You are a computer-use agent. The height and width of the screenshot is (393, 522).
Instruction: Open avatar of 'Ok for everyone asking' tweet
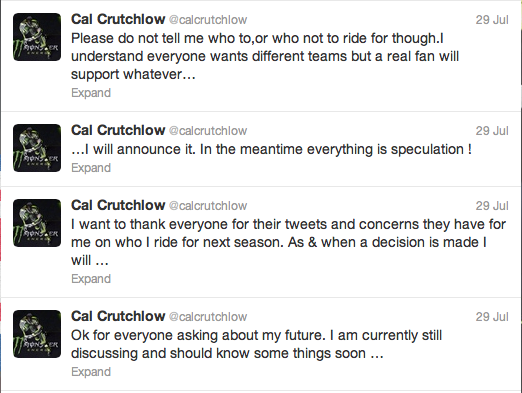(x=37, y=334)
